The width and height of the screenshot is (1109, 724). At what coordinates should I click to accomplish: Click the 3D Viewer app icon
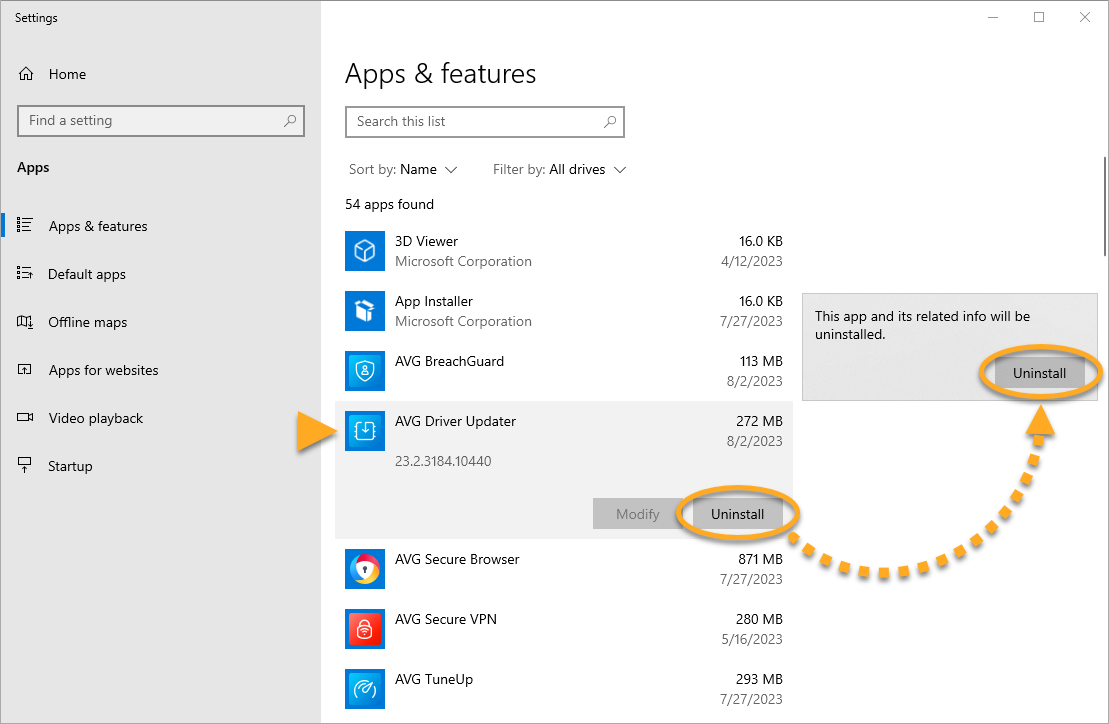[365, 251]
